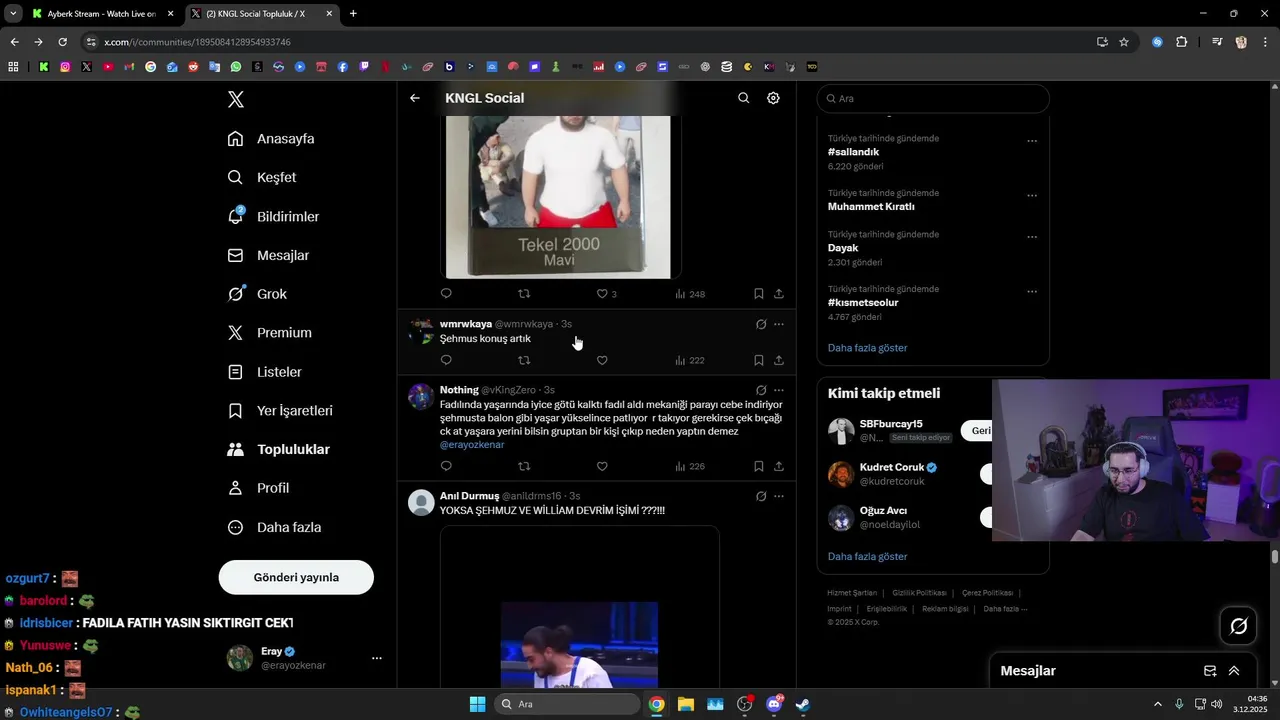Open Profil page
The width and height of the screenshot is (1280, 720).
pyautogui.click(x=258, y=488)
